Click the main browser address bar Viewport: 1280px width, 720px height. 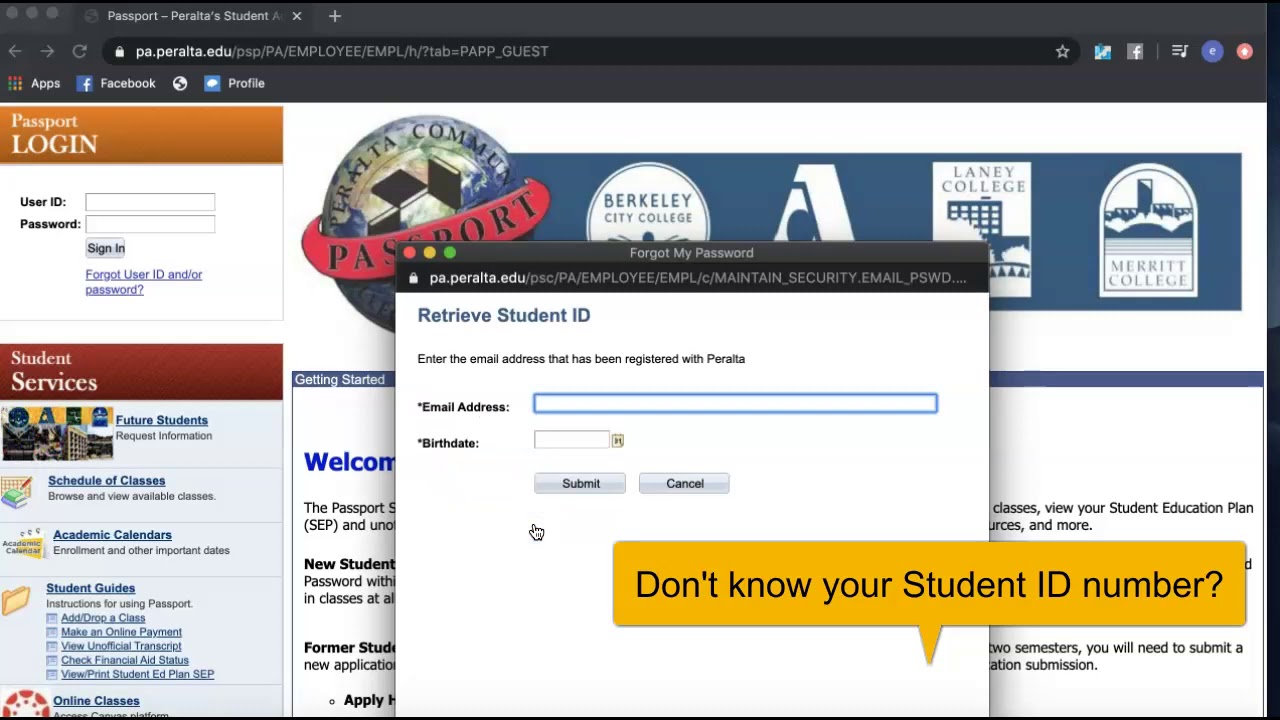[590, 51]
